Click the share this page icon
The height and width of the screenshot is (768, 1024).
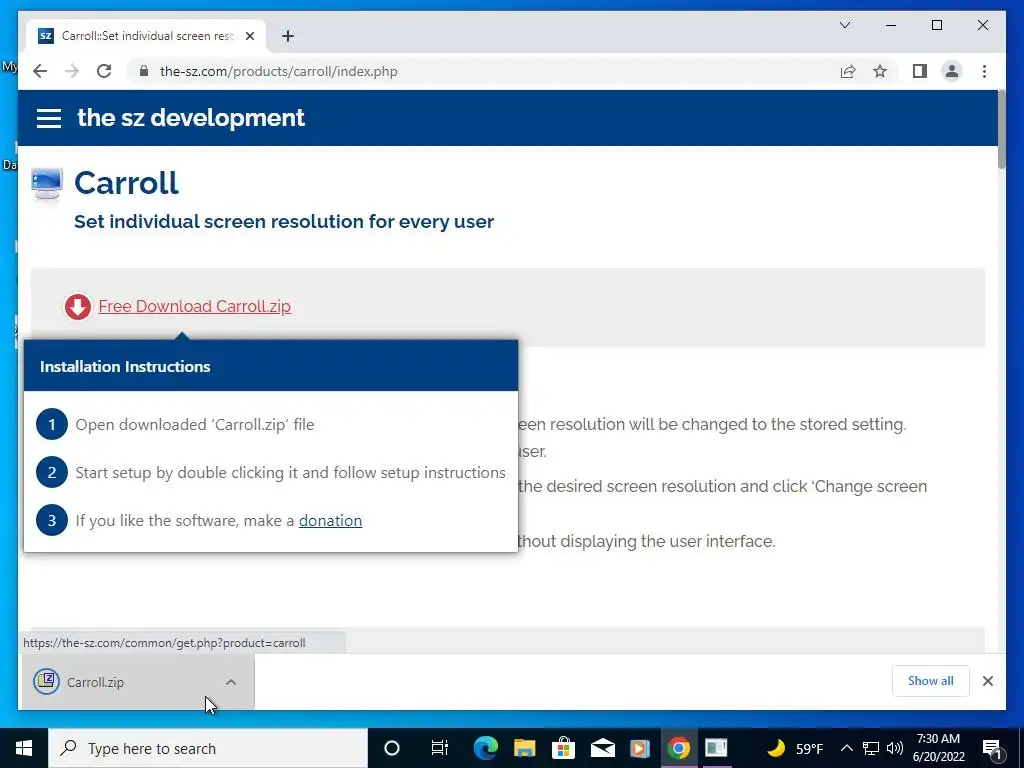tap(848, 71)
